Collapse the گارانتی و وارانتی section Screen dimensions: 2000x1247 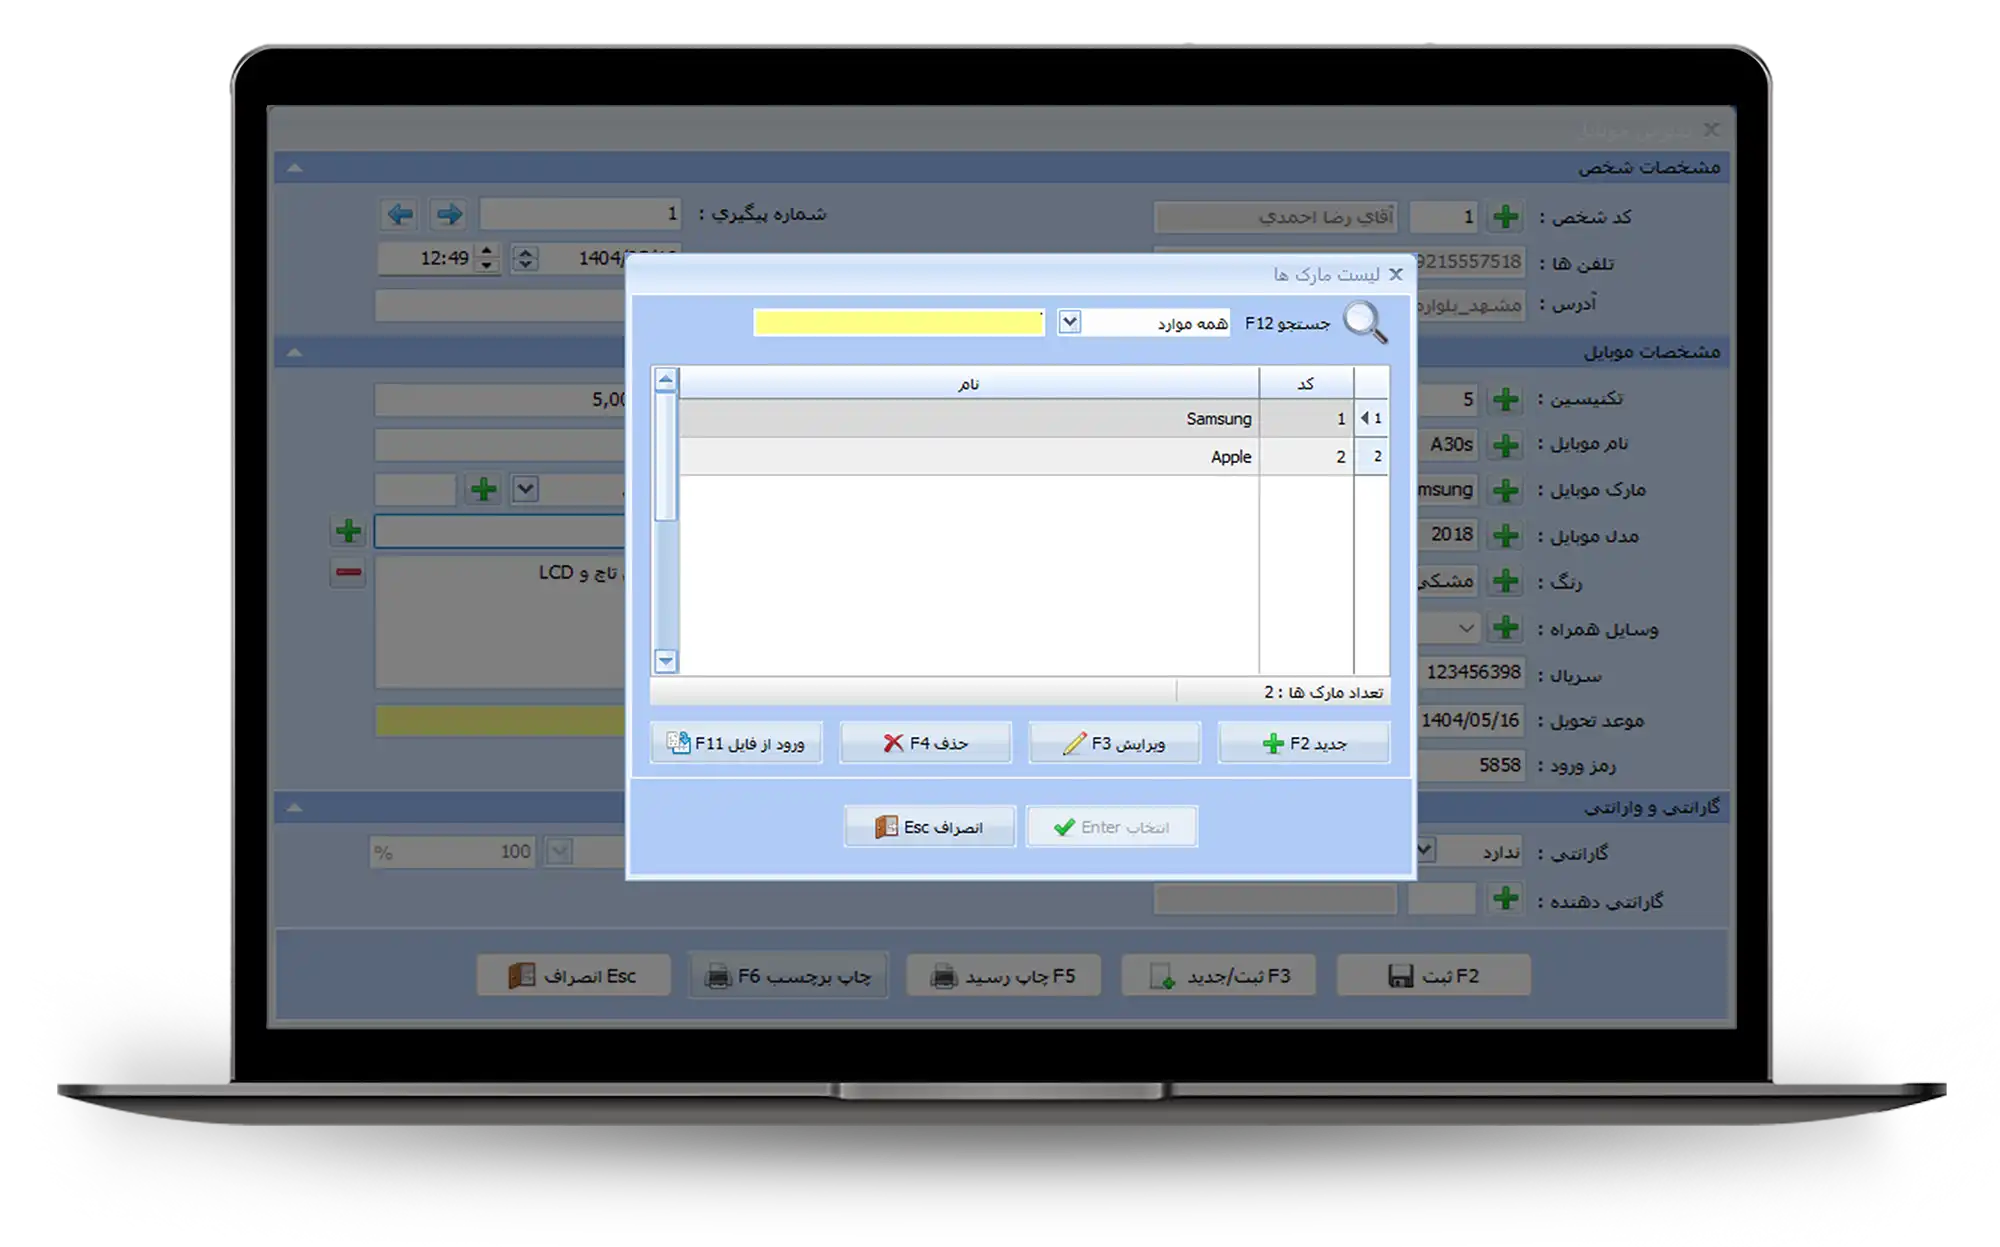pyautogui.click(x=294, y=807)
